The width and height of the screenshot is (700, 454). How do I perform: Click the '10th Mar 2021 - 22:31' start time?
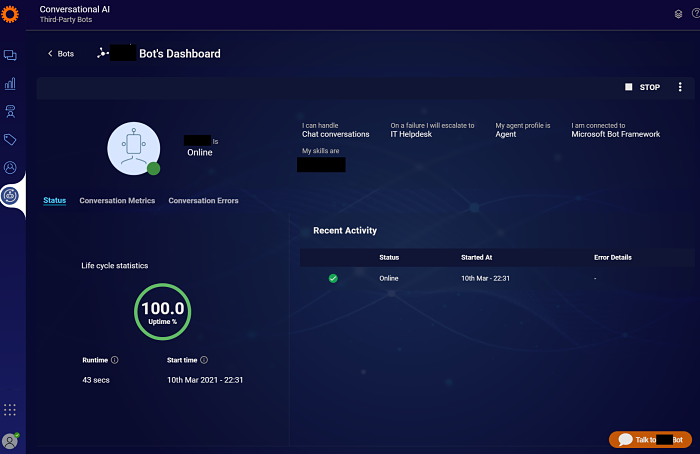(x=205, y=380)
